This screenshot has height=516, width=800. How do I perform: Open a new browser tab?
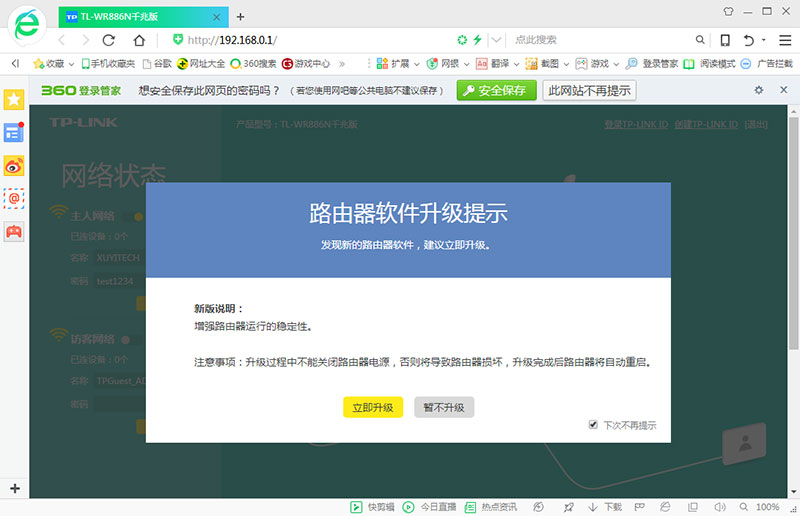240,17
